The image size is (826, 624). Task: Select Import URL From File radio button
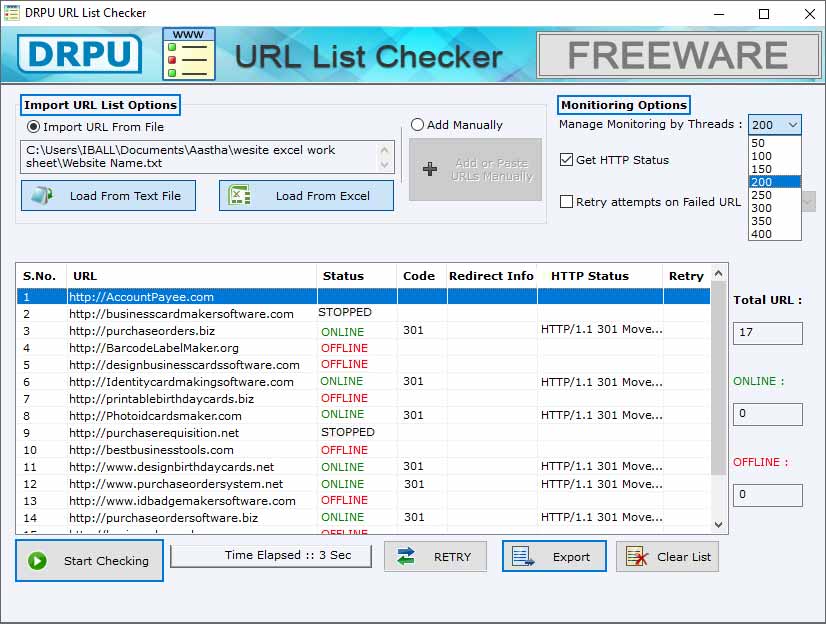pyautogui.click(x=33, y=127)
